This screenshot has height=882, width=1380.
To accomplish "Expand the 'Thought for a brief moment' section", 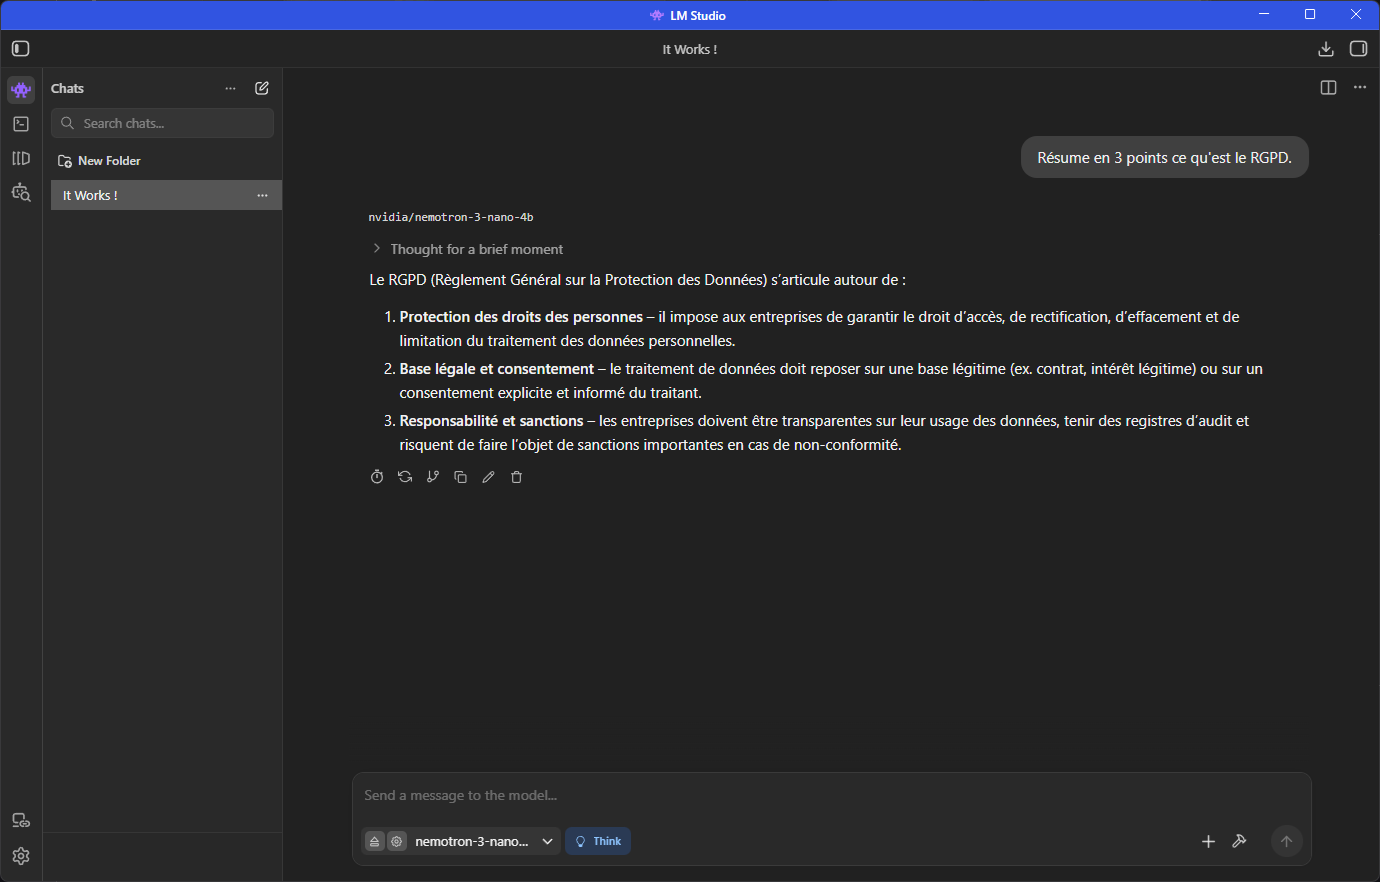I will click(x=467, y=249).
